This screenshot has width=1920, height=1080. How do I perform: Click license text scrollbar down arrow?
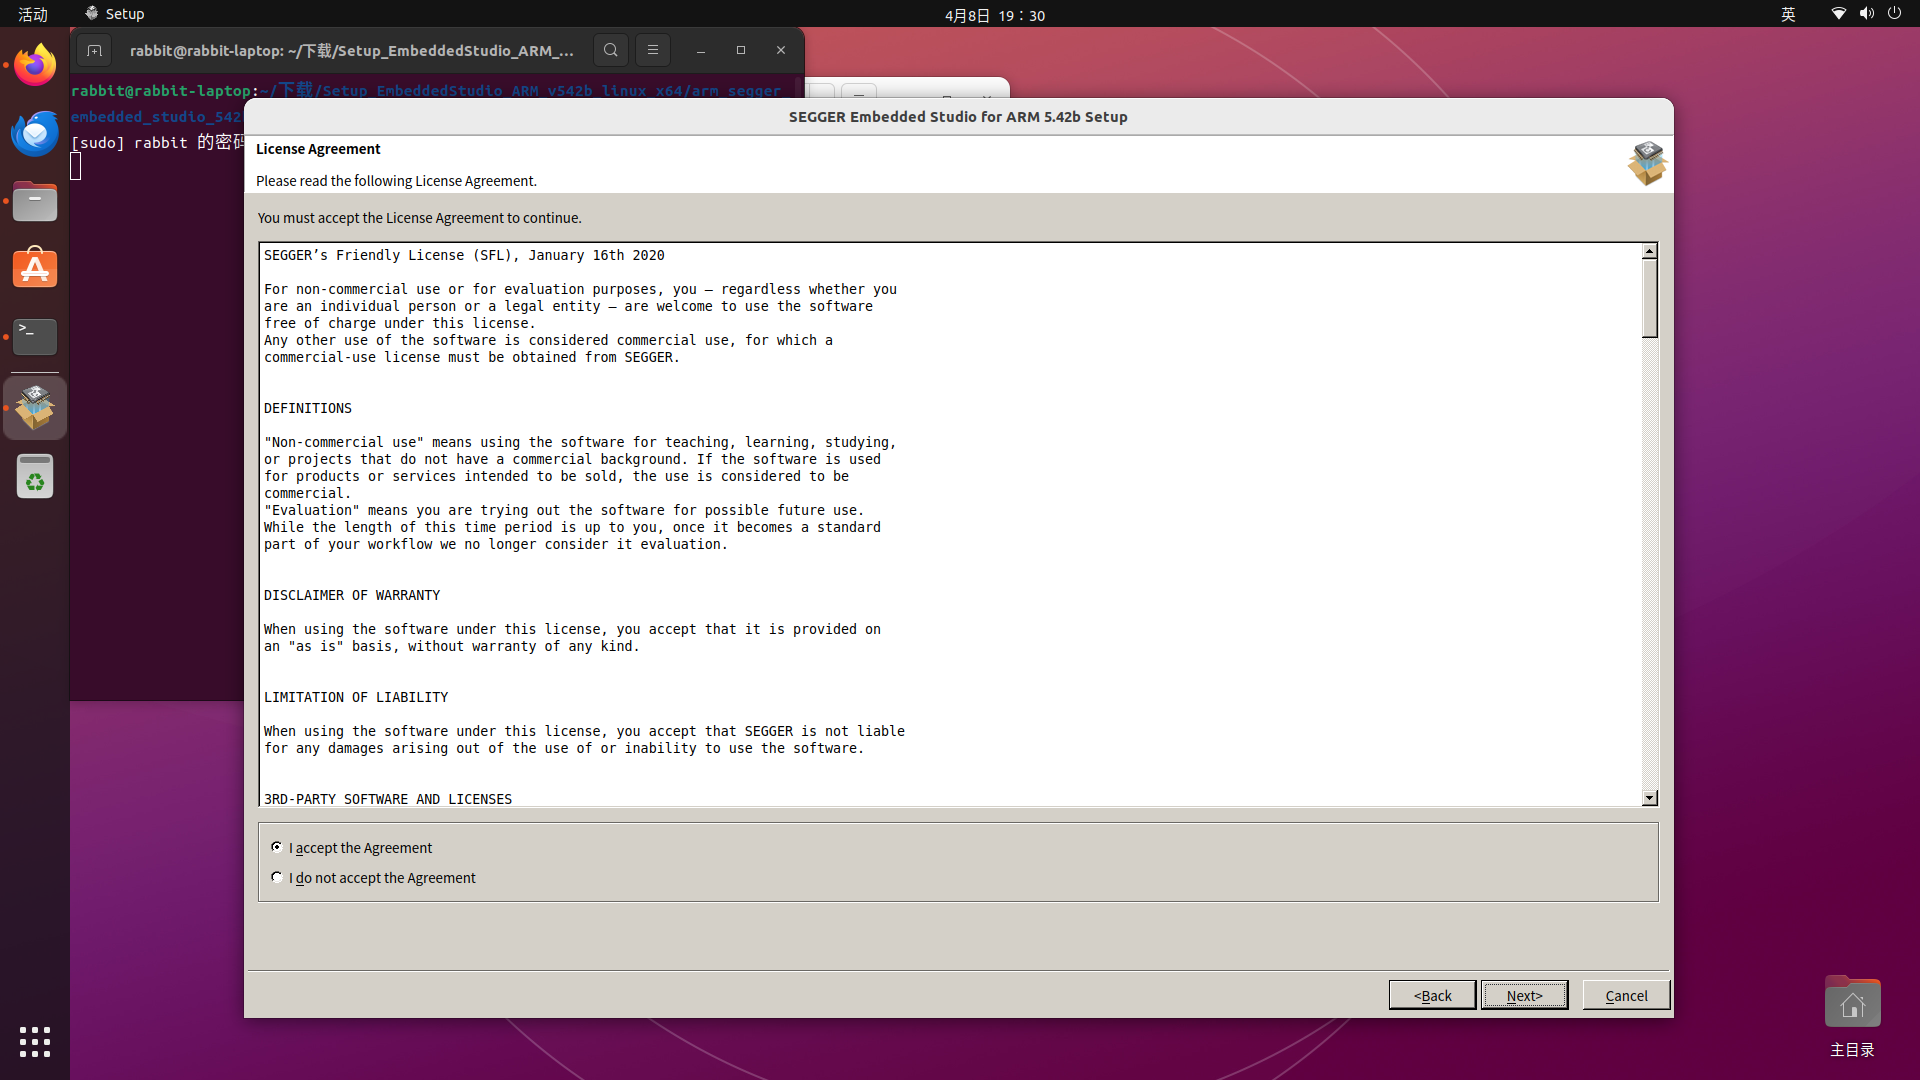1649,798
